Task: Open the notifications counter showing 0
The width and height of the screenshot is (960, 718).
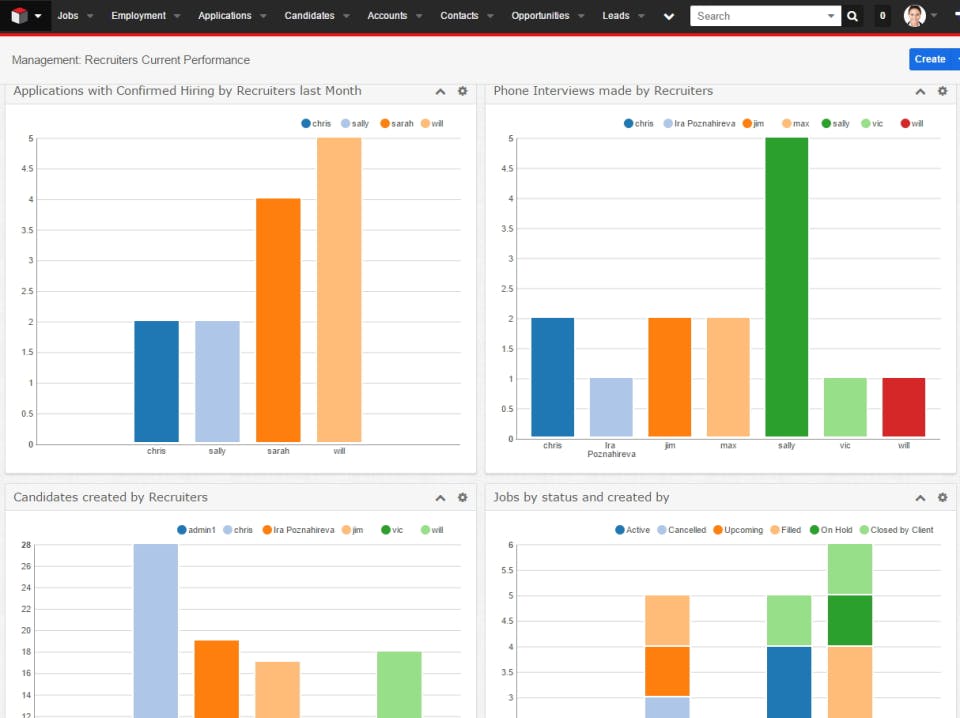Action: point(882,16)
